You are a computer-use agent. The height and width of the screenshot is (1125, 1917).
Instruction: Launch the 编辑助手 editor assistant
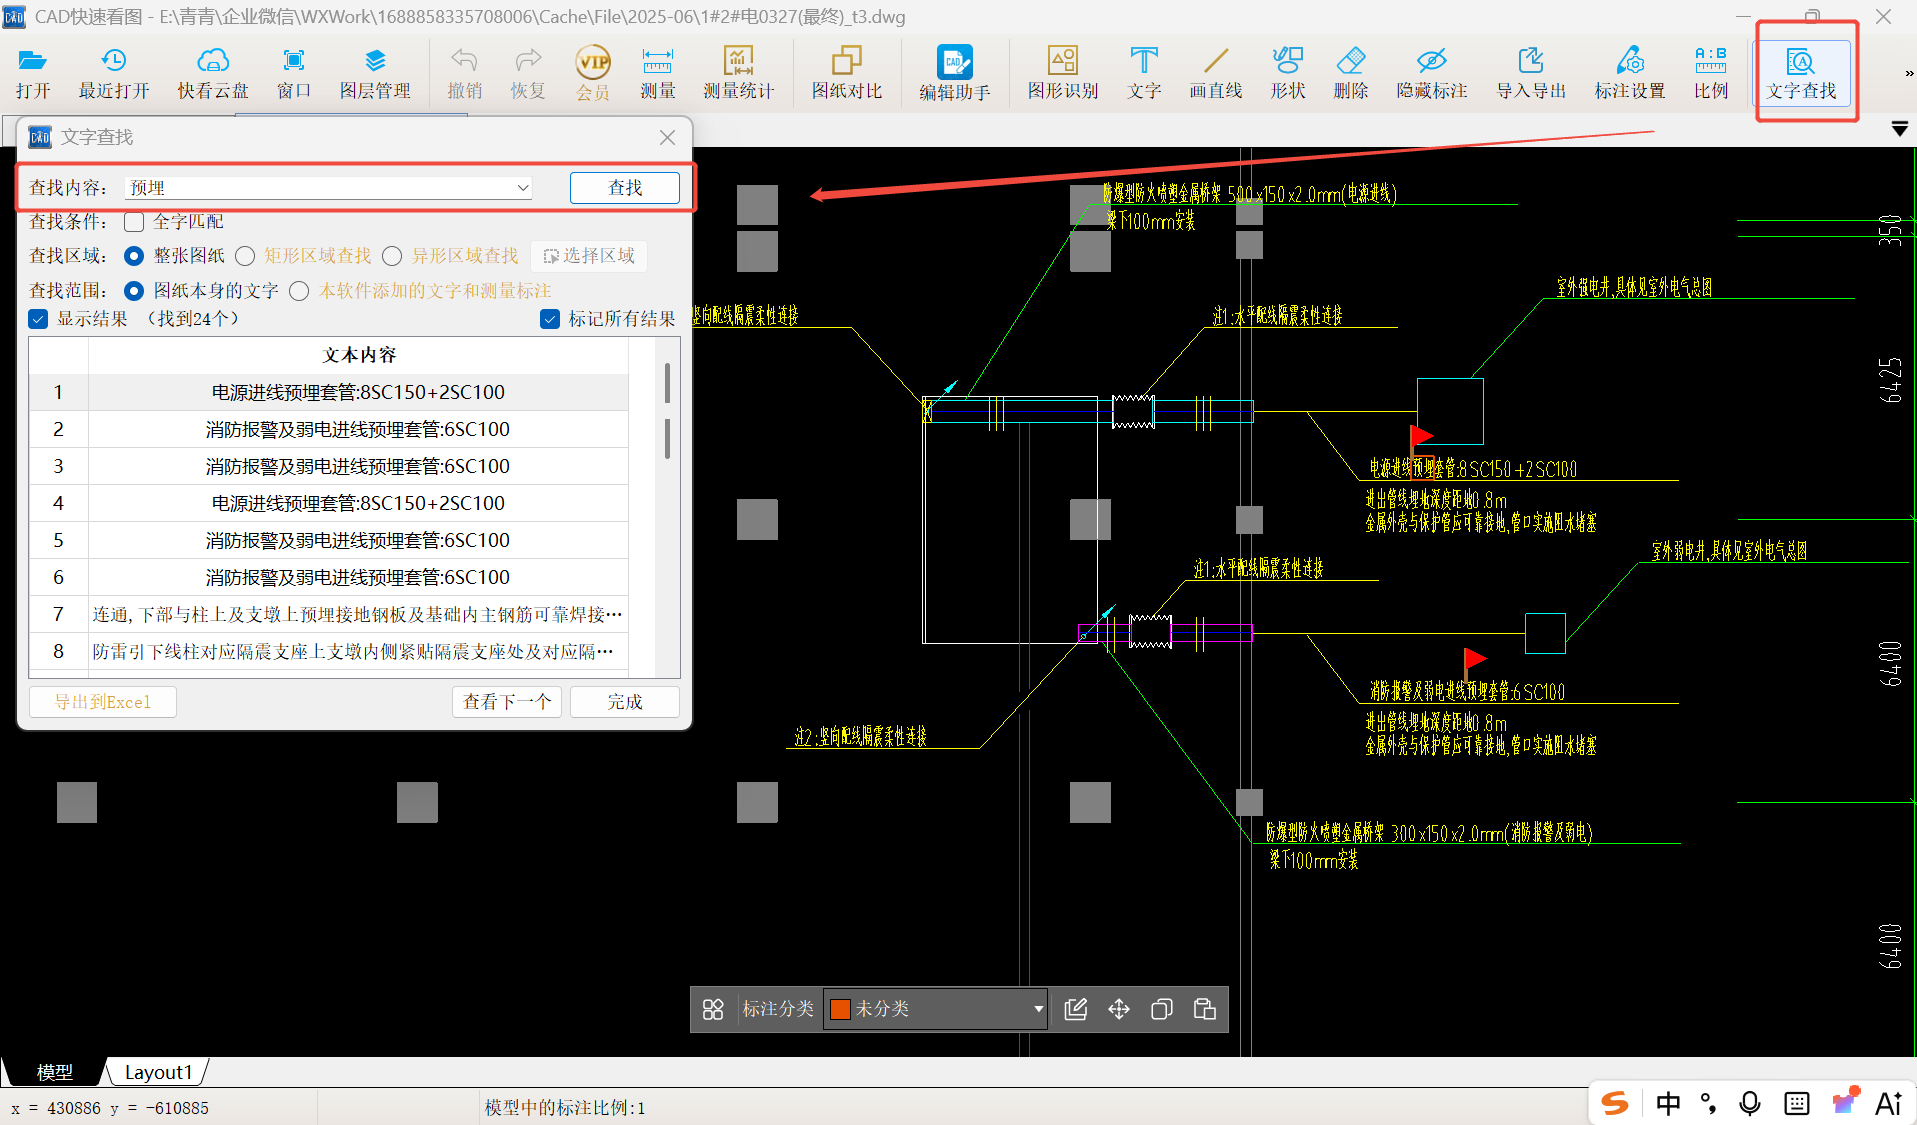click(954, 72)
